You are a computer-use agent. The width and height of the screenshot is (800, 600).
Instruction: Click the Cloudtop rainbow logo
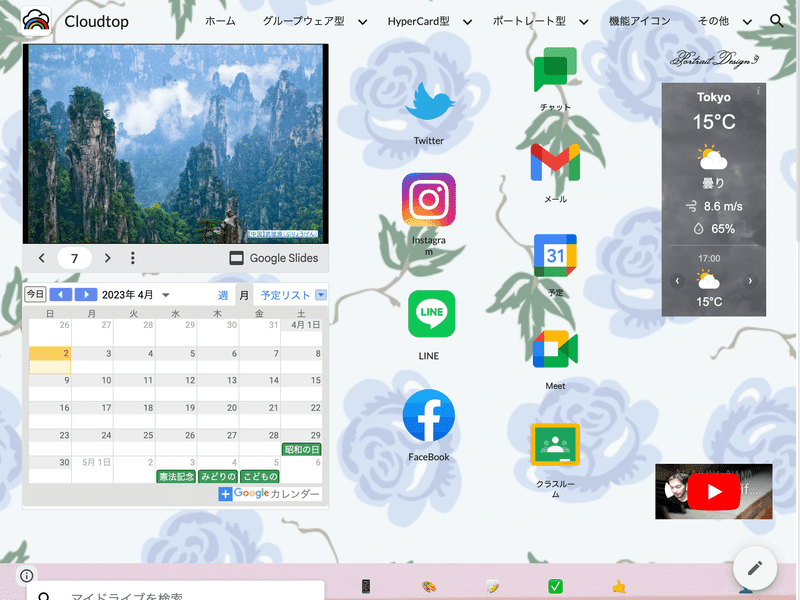click(x=36, y=21)
